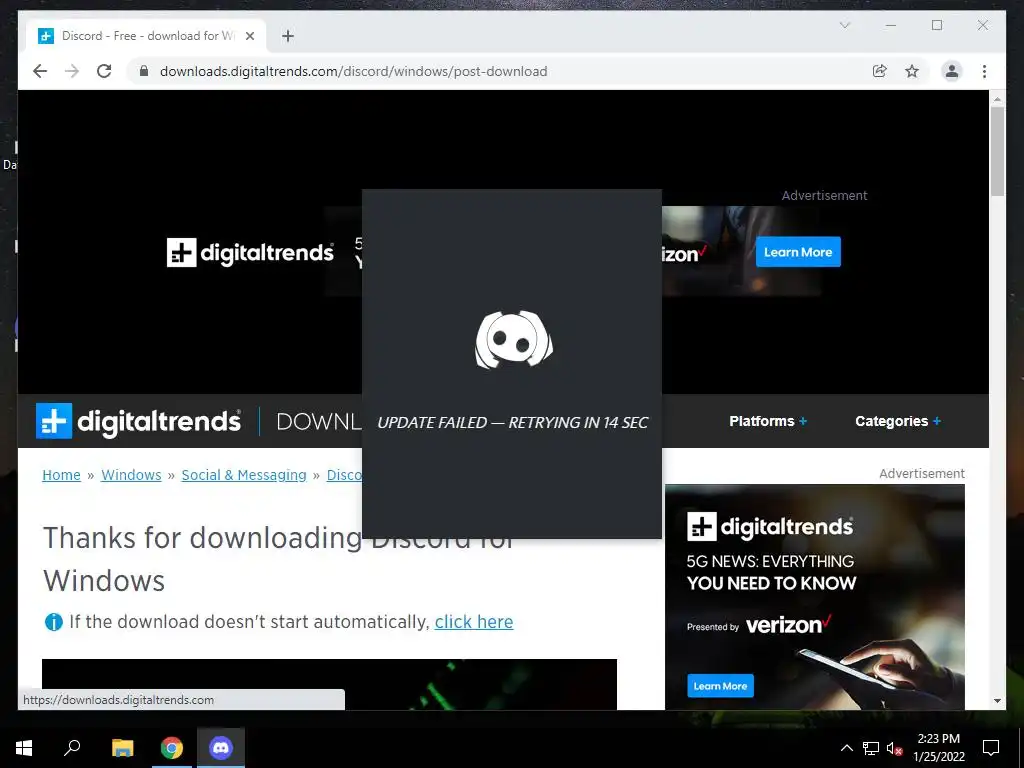
Task: Select the Discord - Free download tab
Action: pos(146,36)
